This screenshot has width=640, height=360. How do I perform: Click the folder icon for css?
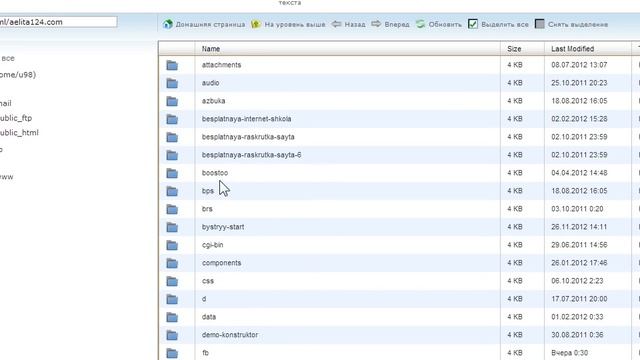pyautogui.click(x=172, y=281)
